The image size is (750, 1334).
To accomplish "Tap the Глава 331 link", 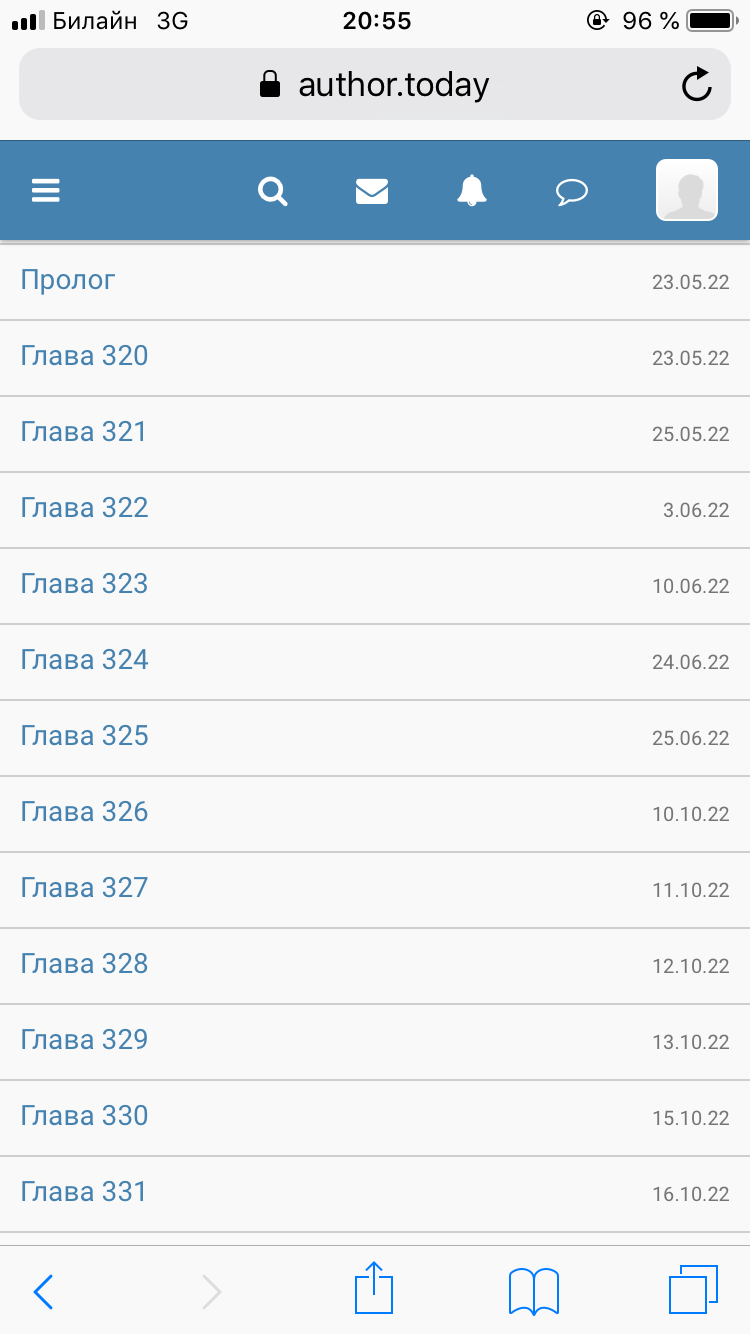I will pos(84,1192).
